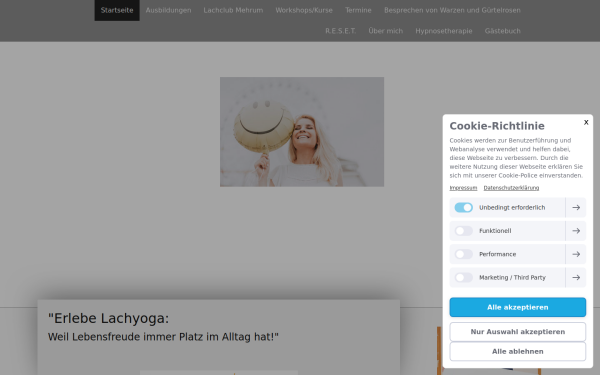Screen dimensions: 600x375
Task: Turn on Marketing / Third Party switch
Action: tap(463, 277)
